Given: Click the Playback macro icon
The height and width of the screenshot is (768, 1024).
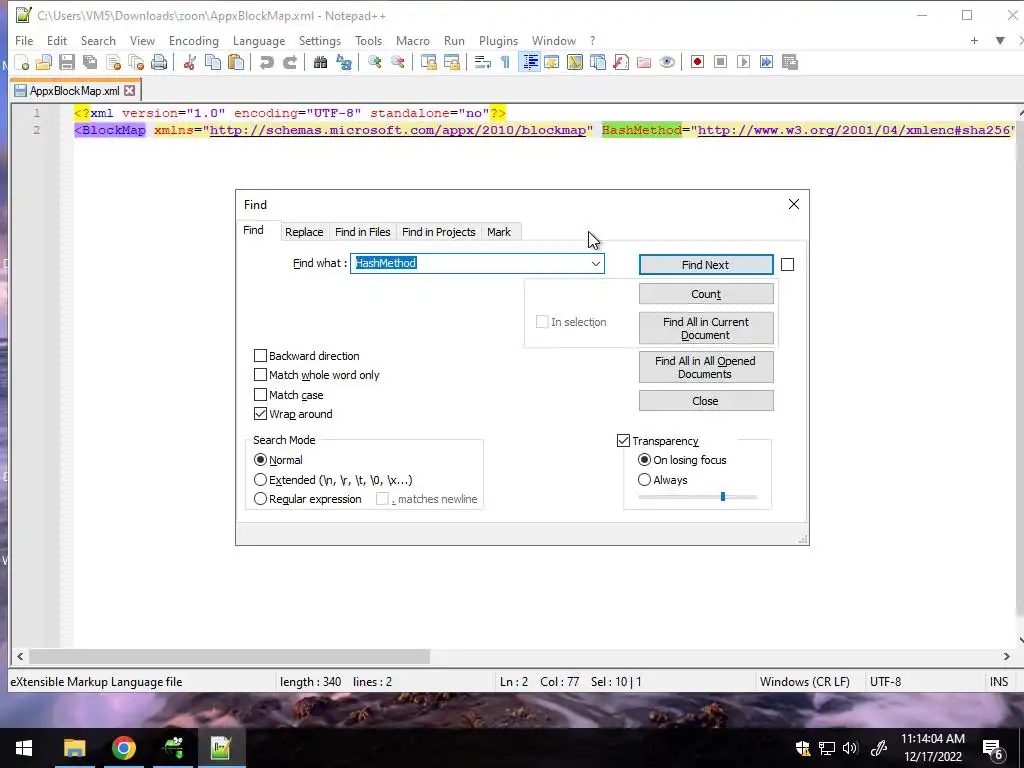Looking at the screenshot, I should [743, 62].
